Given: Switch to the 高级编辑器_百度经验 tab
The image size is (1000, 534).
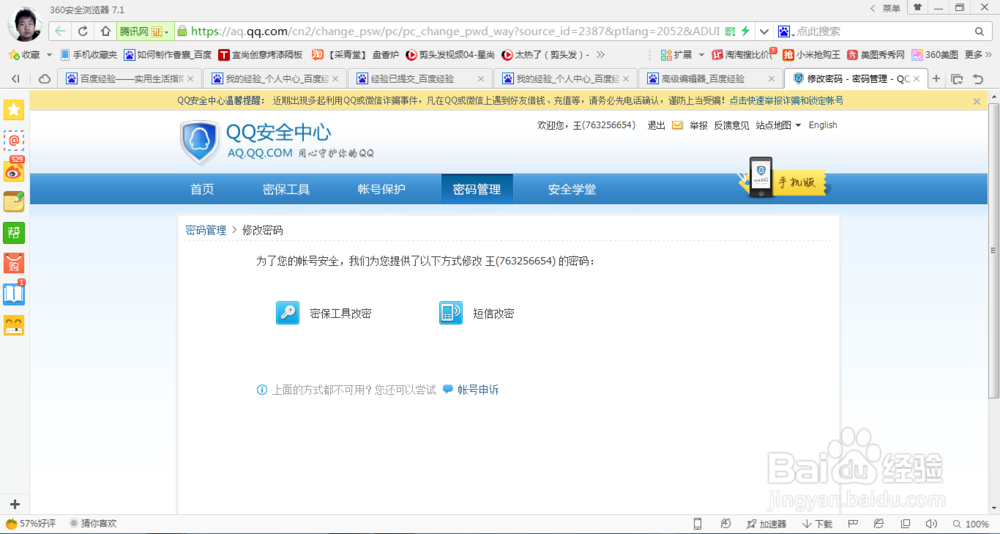Looking at the screenshot, I should tap(711, 78).
